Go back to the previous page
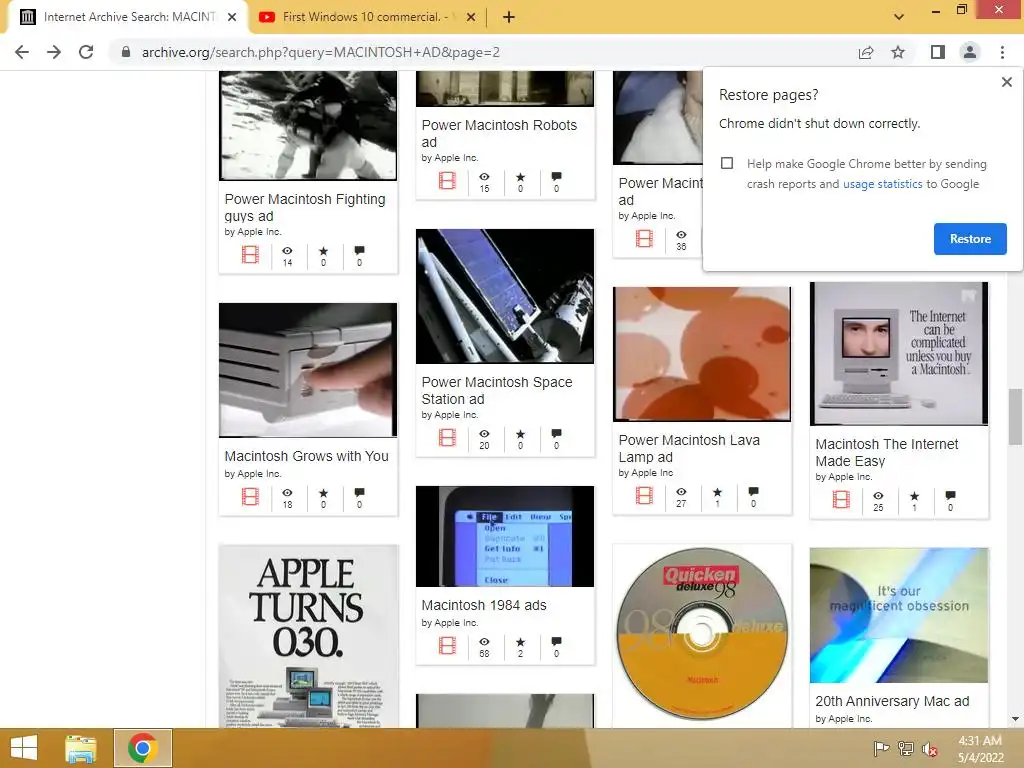 22,52
